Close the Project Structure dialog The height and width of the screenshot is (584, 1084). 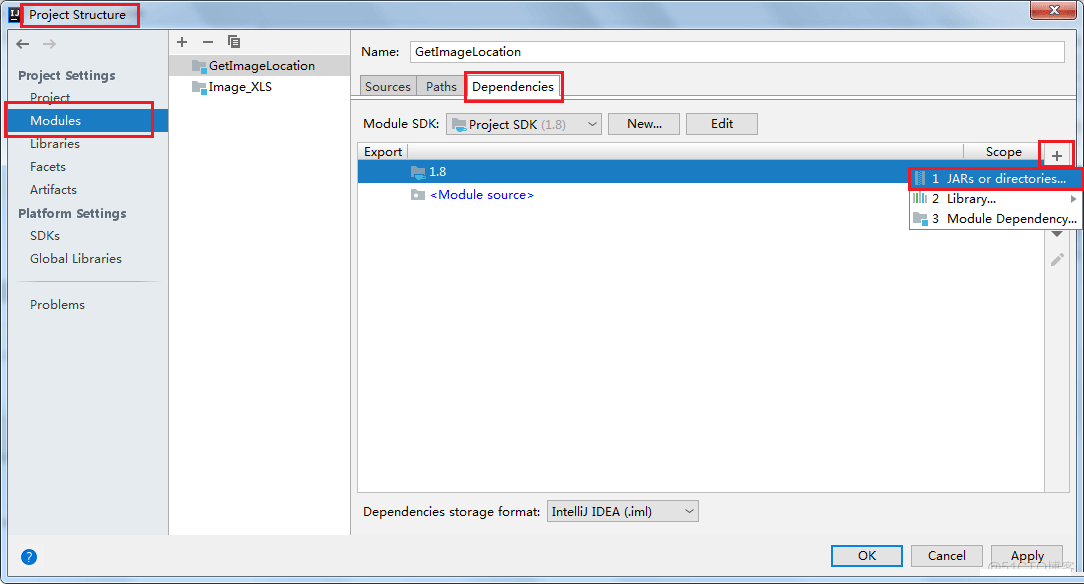click(x=1054, y=10)
